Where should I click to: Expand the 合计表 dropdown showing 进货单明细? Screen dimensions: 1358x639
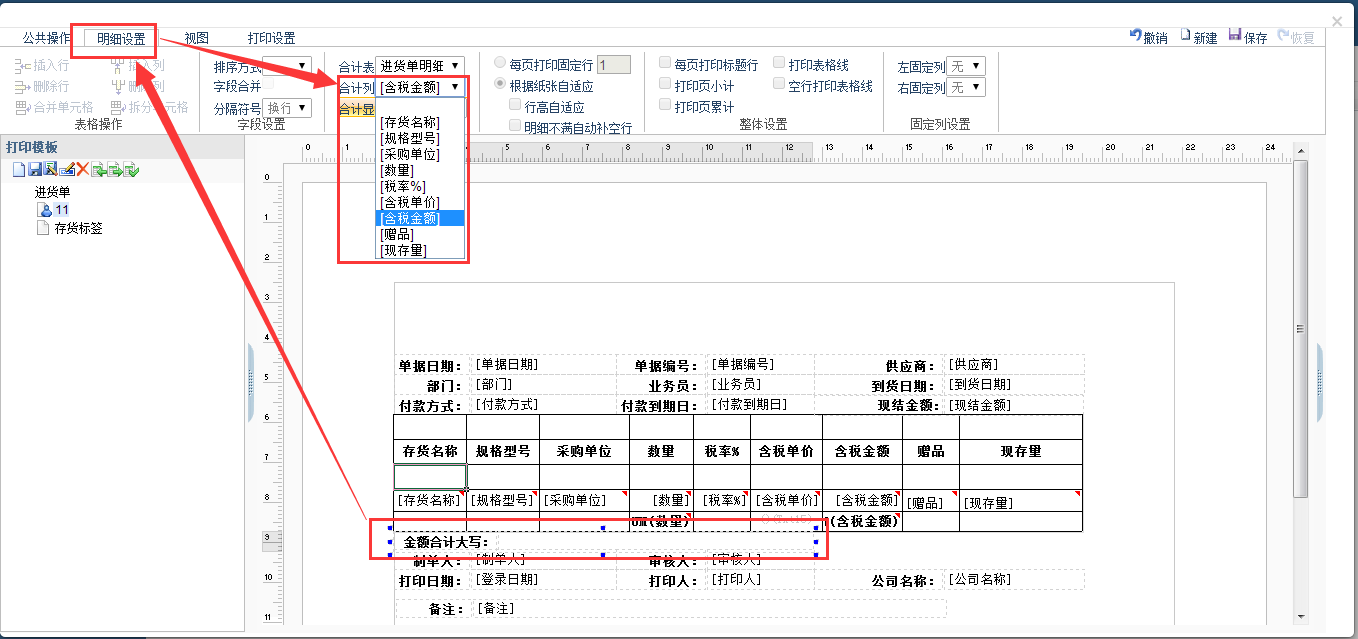(x=420, y=66)
